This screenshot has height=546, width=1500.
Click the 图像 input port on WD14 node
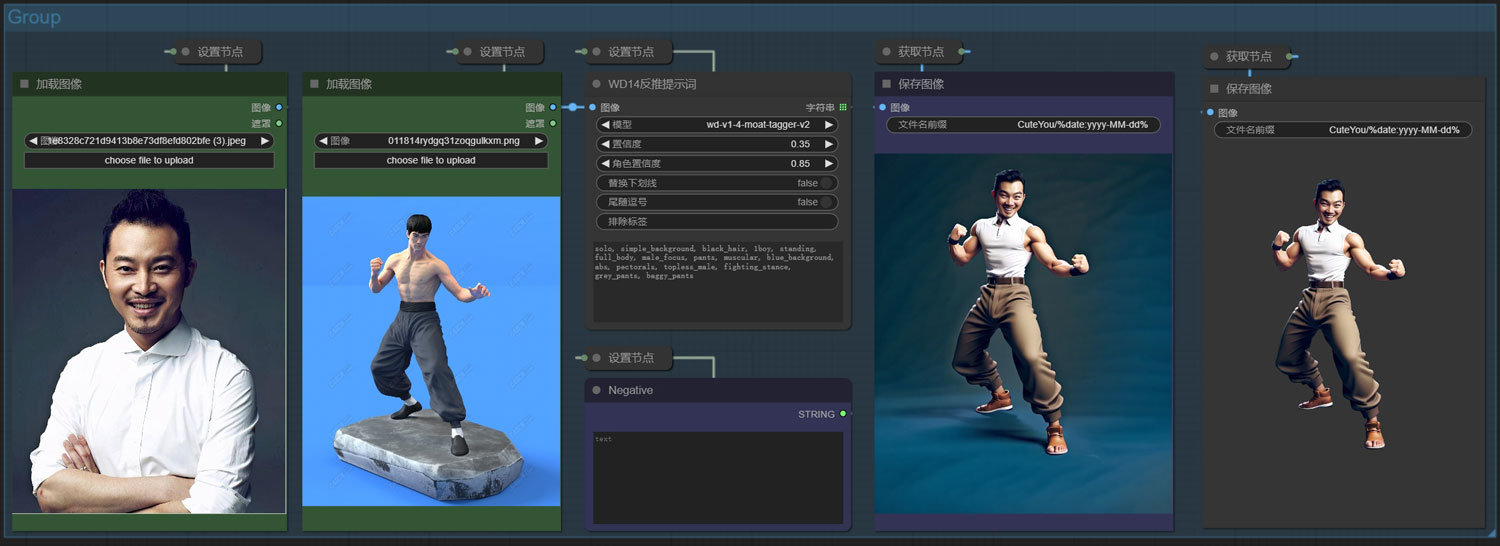(x=593, y=108)
